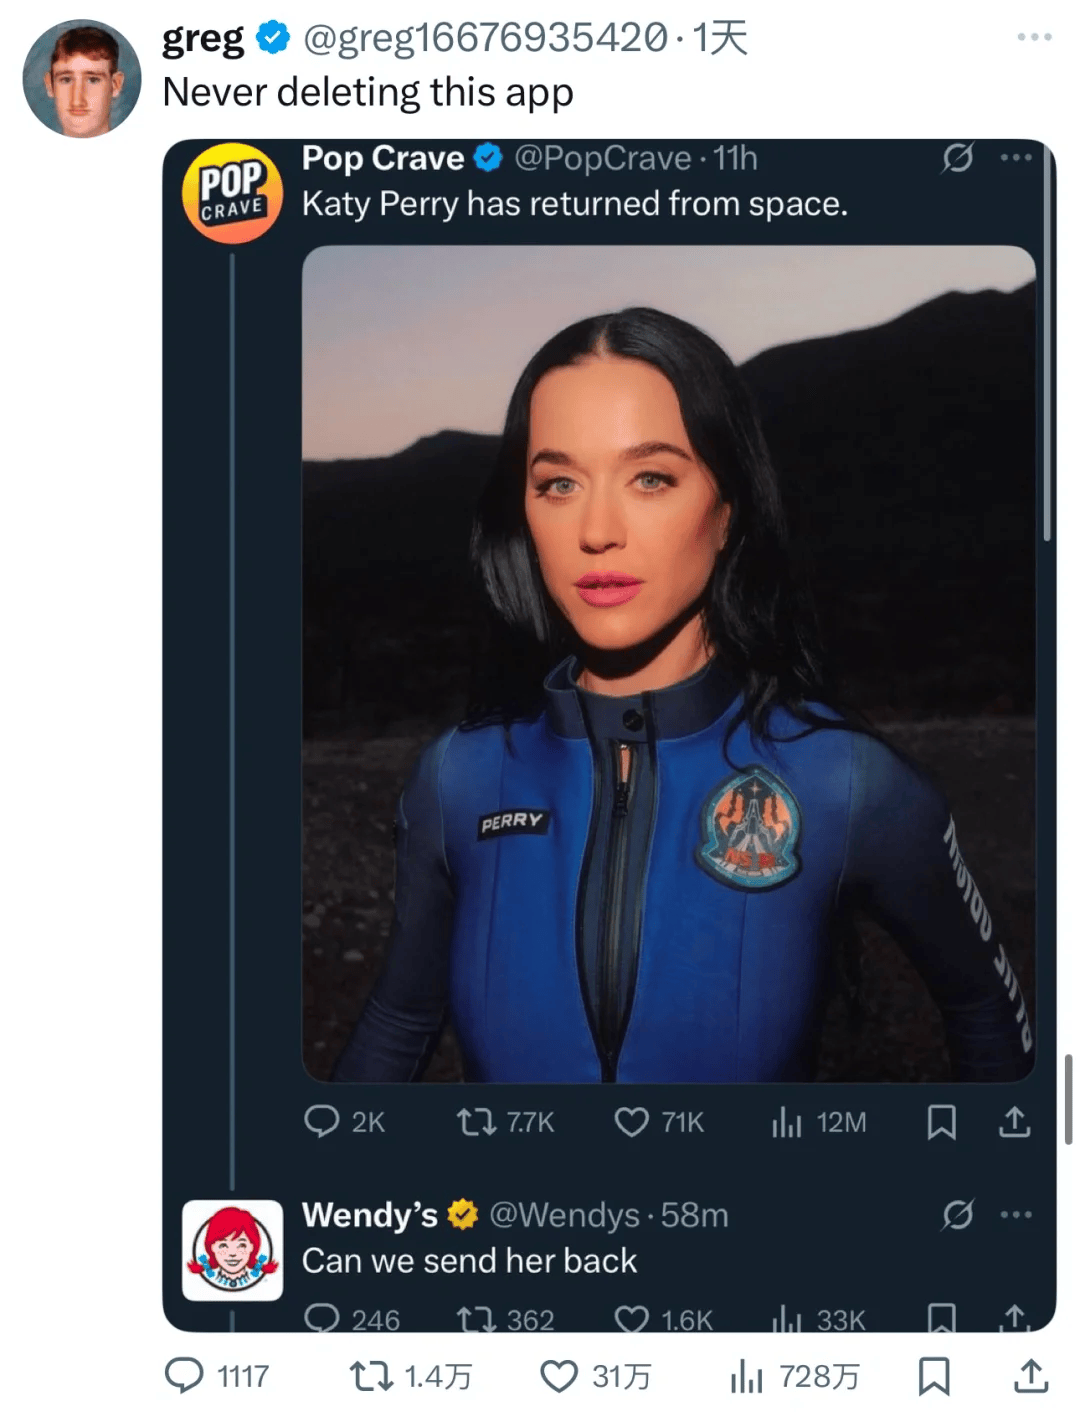The height and width of the screenshot is (1422, 1080).
Task: Open more options on Wendy's tweet
Action: (1015, 1215)
